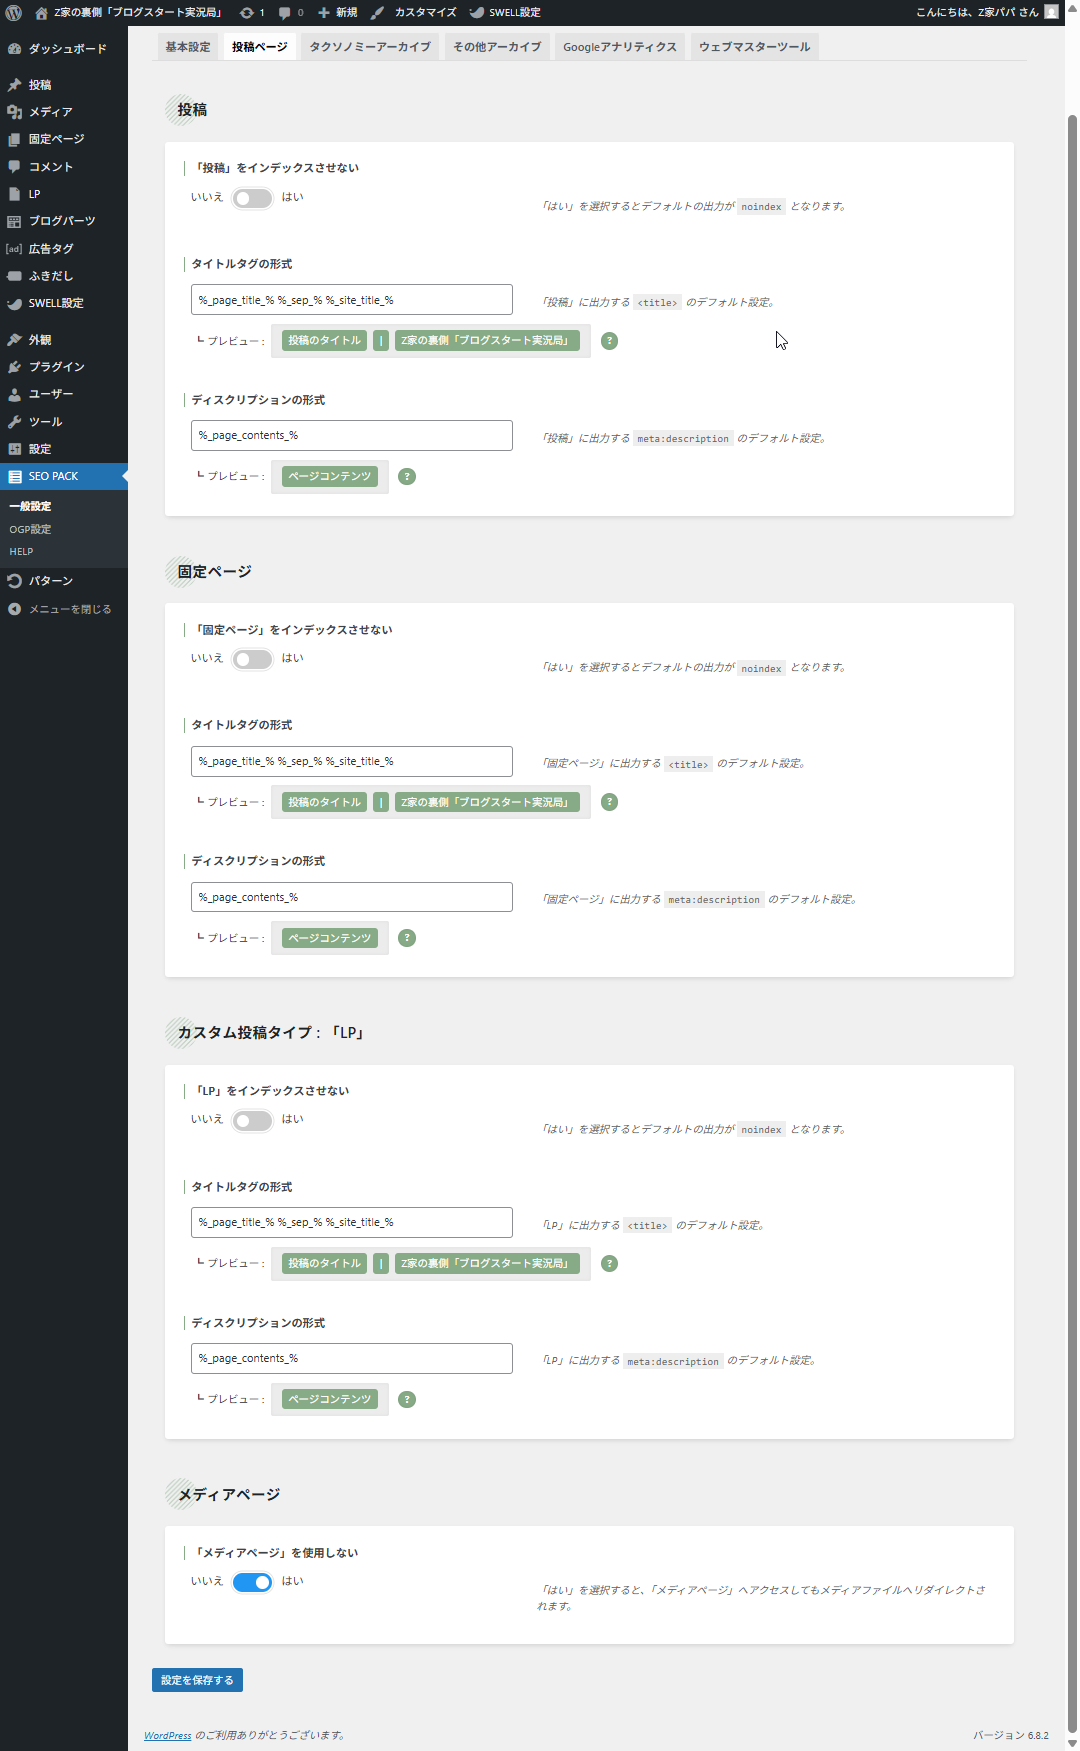Viewport: 1080px width, 1751px height.
Task: Click help icon beside 投稿 title preview
Action: [609, 341]
